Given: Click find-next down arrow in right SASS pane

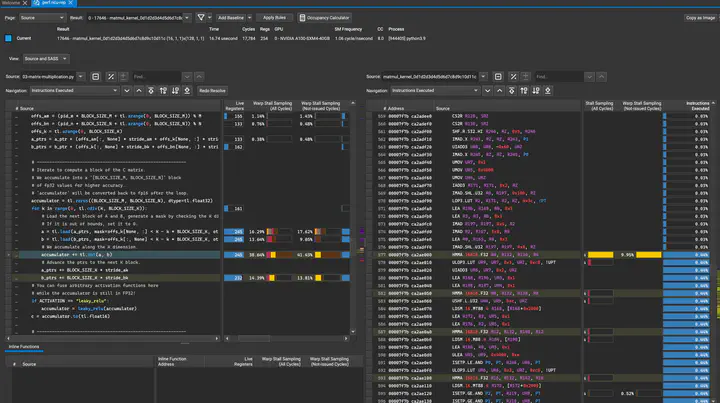Looking at the screenshot, I should pos(589,77).
